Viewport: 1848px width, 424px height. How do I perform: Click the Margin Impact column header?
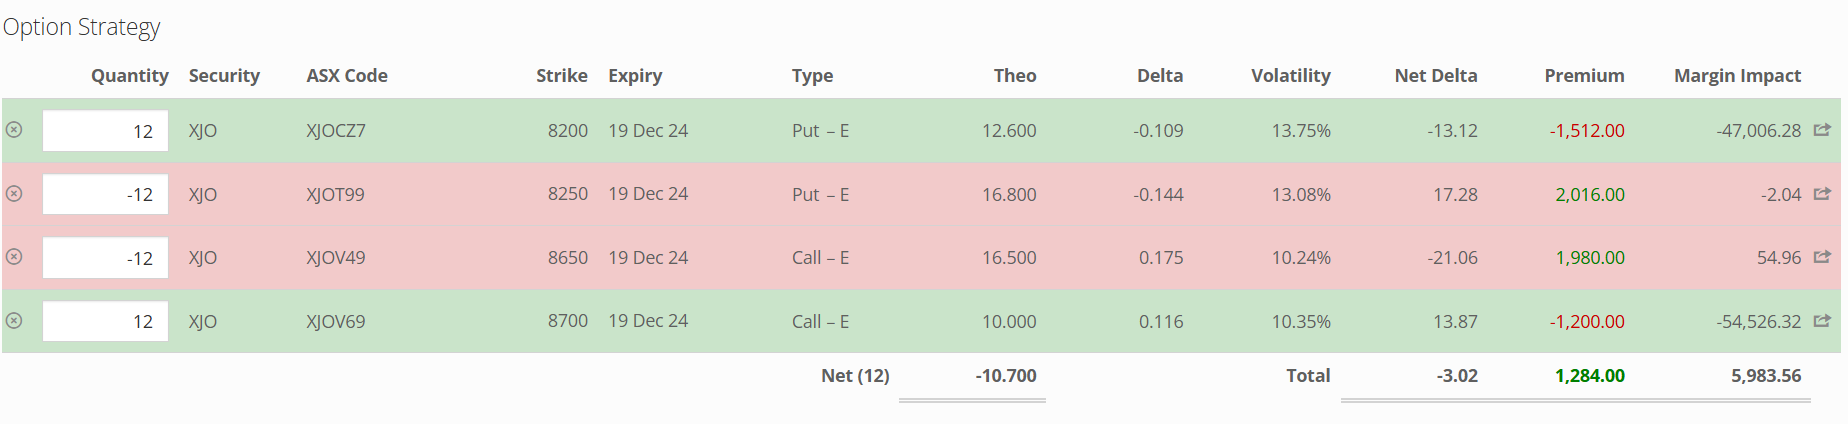point(1737,76)
